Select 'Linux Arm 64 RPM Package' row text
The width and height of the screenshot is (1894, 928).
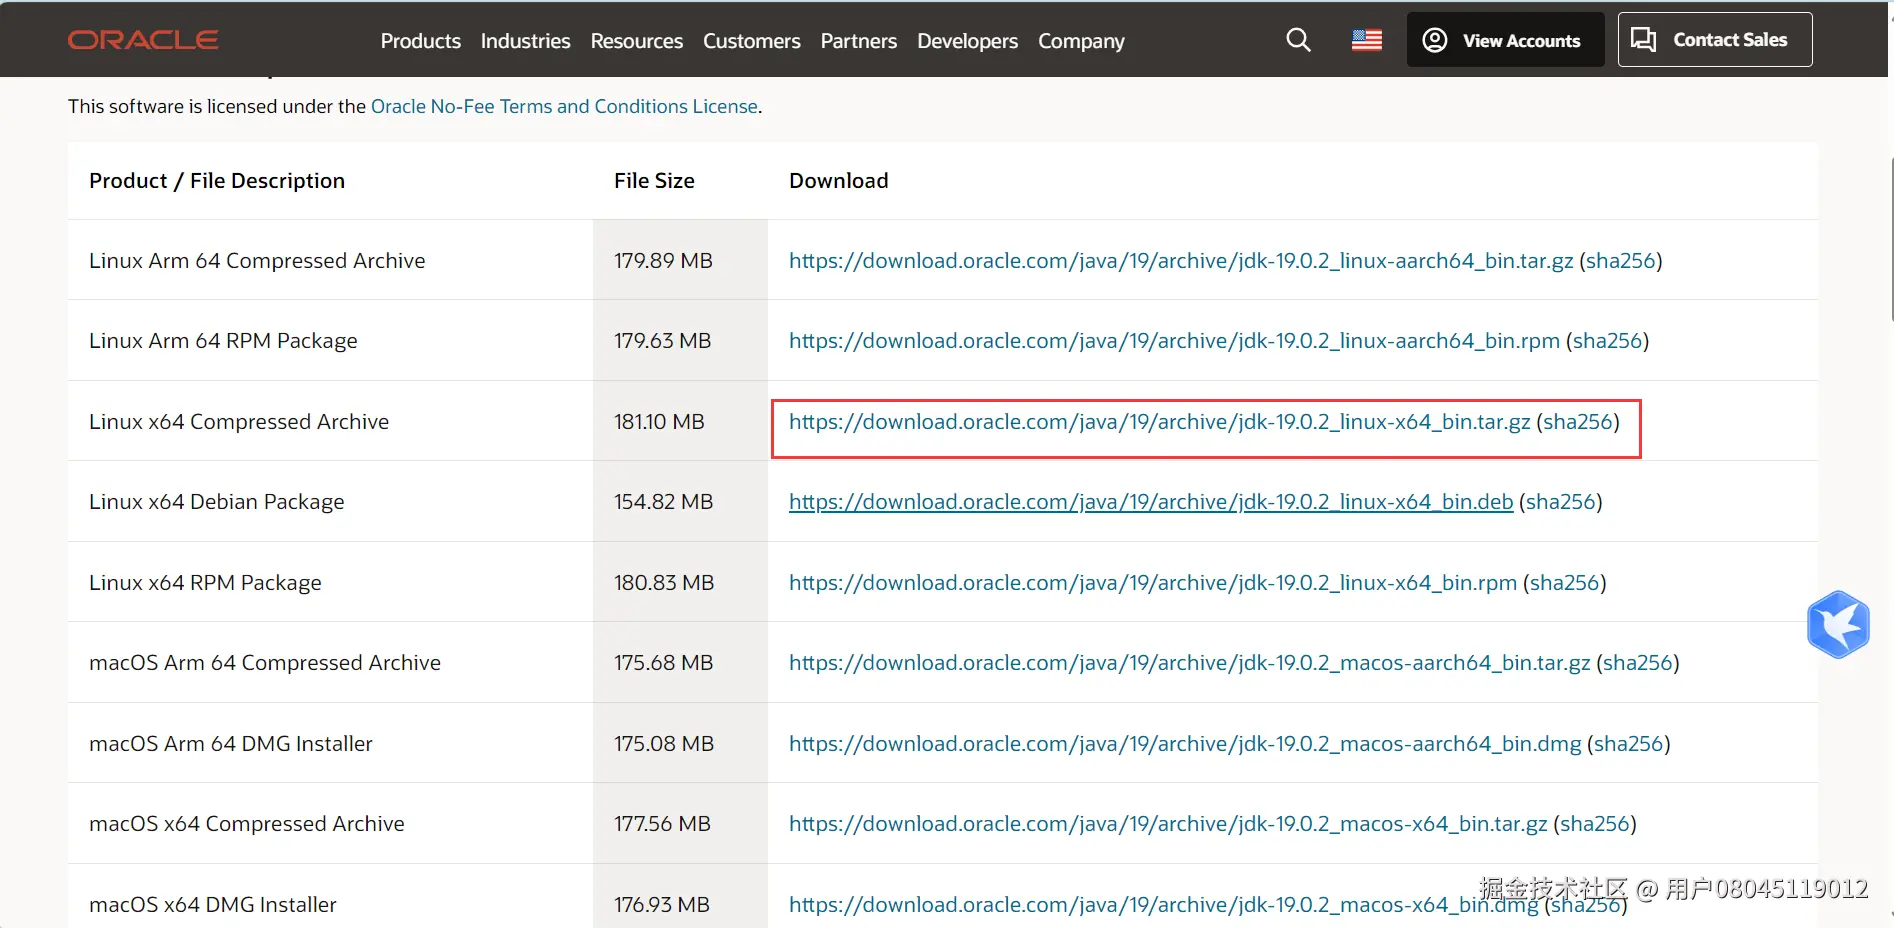(x=223, y=341)
